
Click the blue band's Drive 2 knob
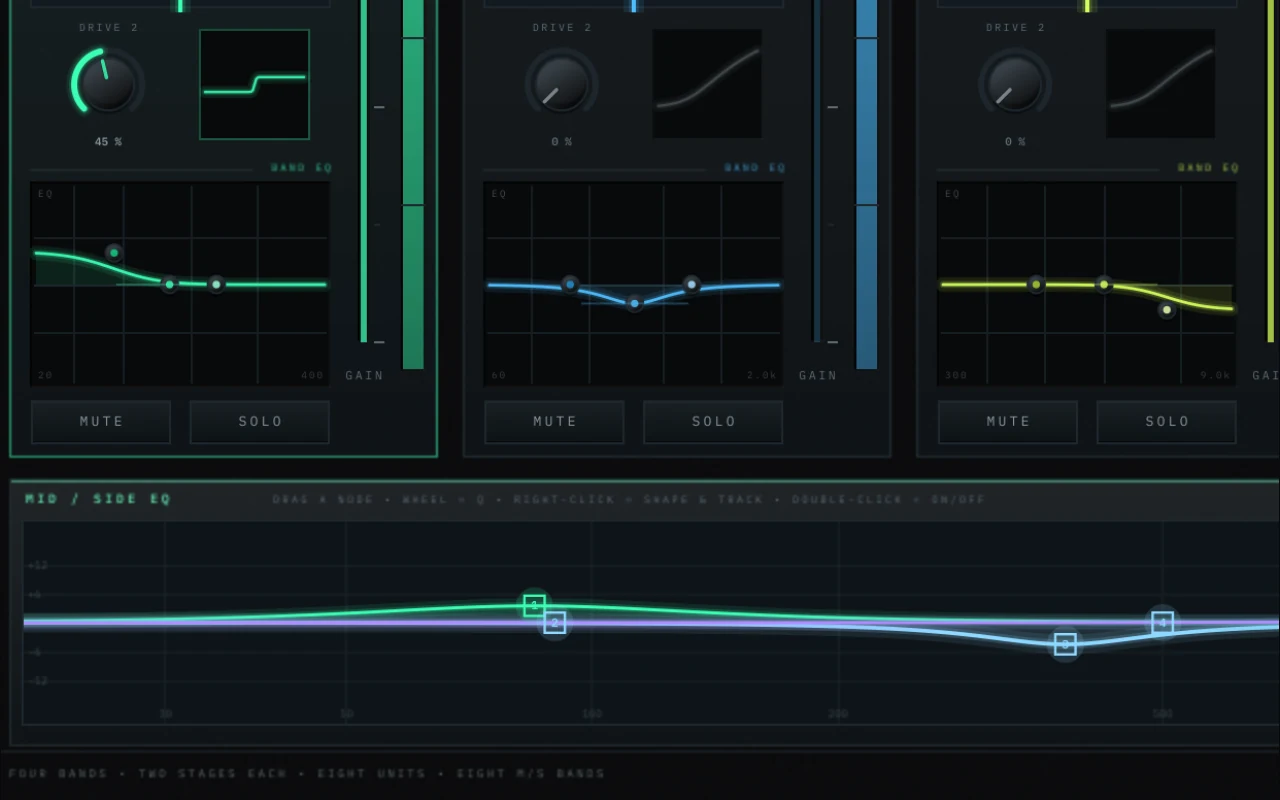[x=561, y=83]
